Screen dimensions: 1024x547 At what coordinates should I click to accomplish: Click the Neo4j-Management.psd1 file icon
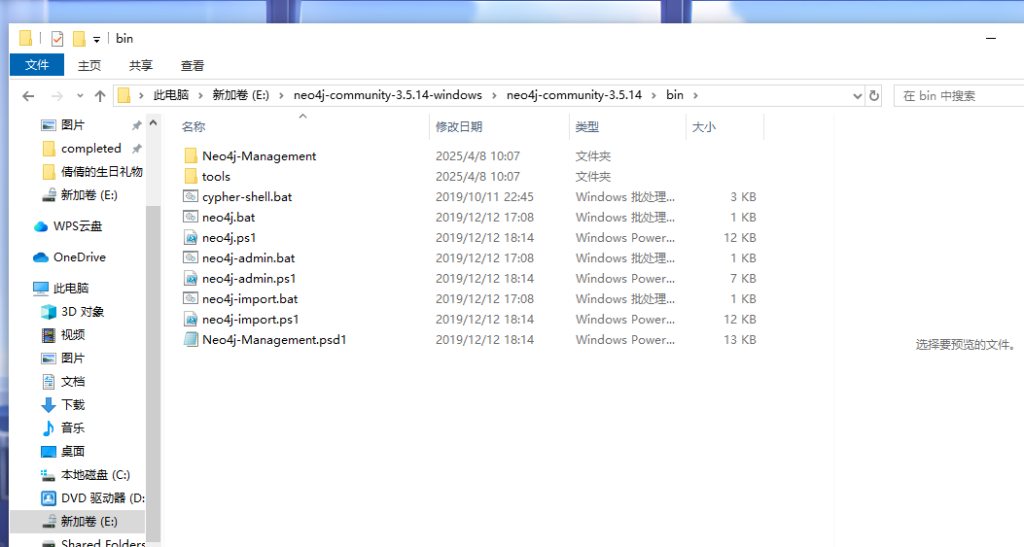(191, 340)
